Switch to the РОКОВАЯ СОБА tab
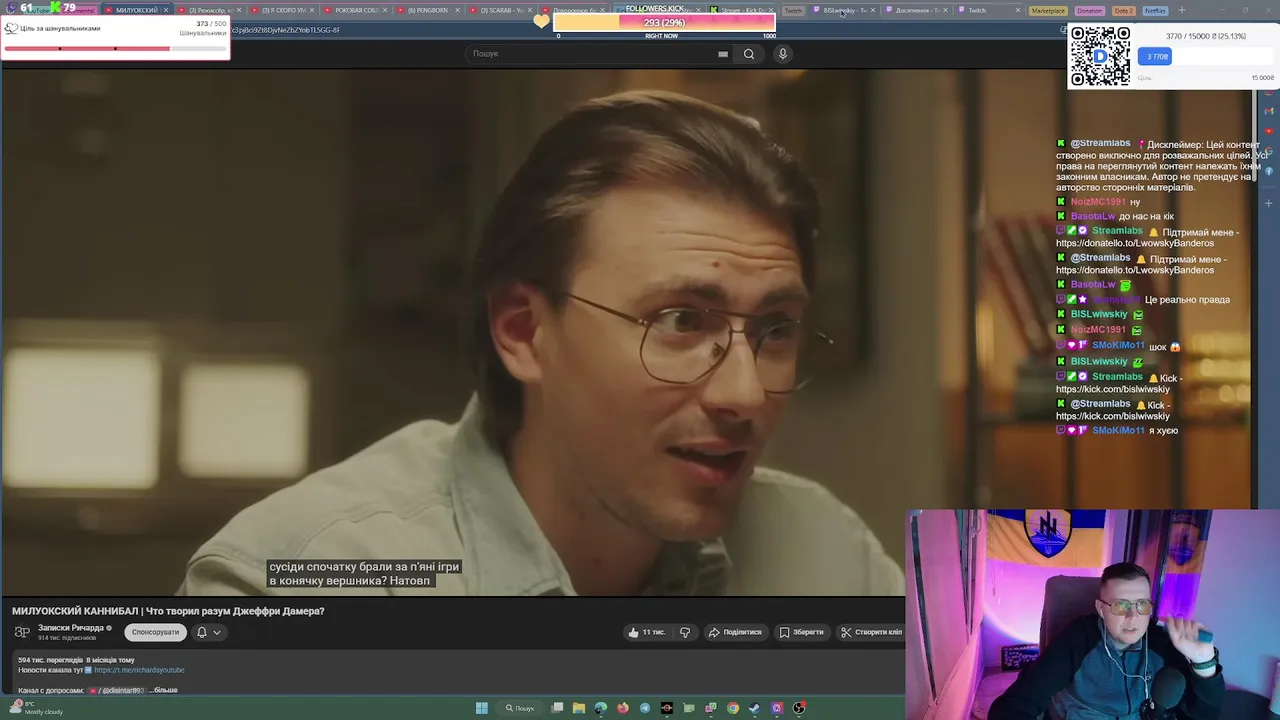The width and height of the screenshot is (1280, 720). (x=357, y=10)
